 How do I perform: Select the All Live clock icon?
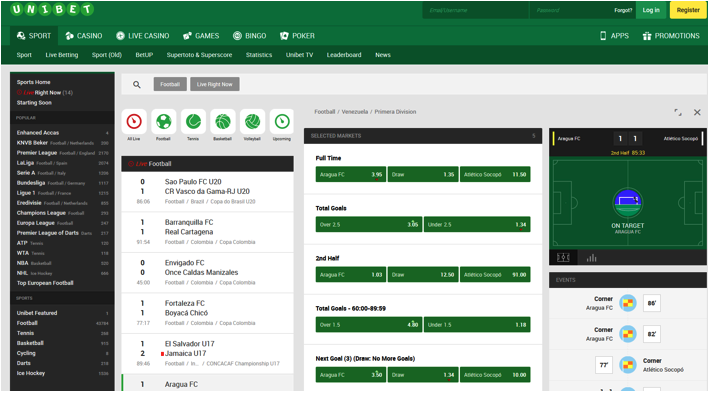[x=134, y=122]
